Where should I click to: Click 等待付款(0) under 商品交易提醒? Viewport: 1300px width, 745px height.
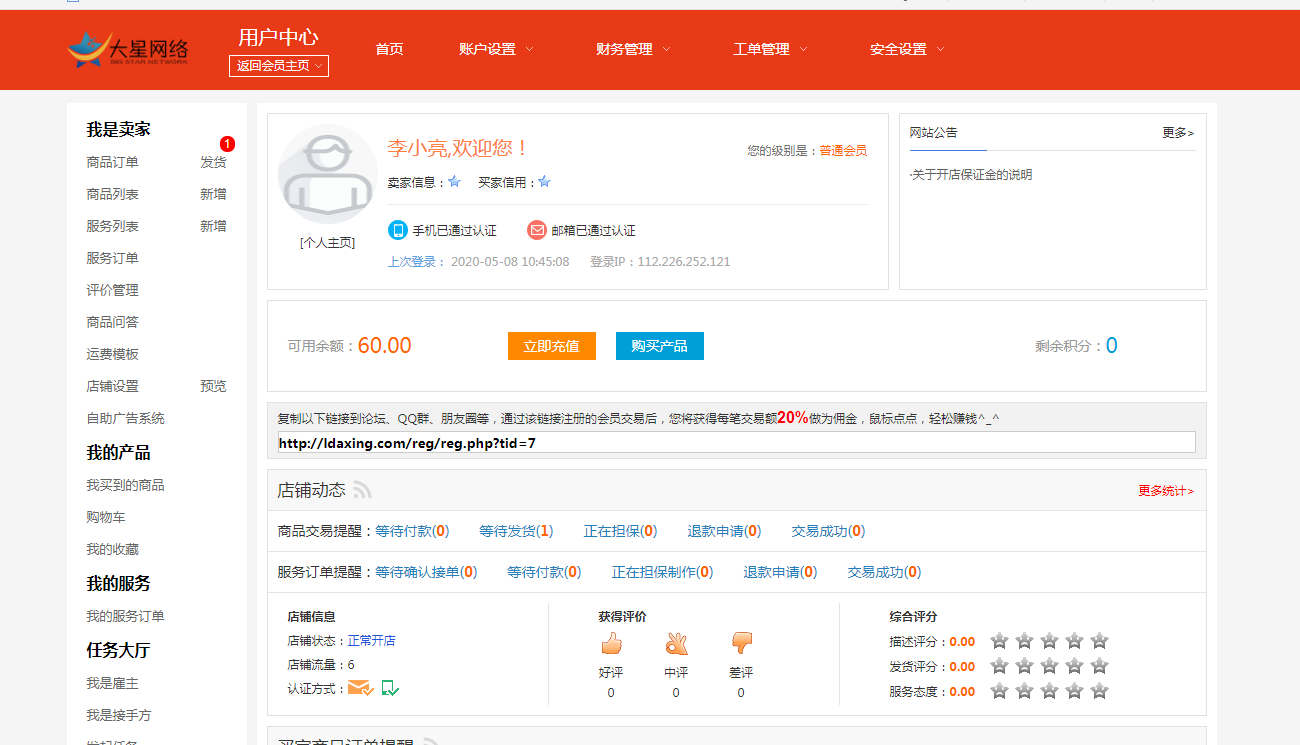(x=412, y=531)
